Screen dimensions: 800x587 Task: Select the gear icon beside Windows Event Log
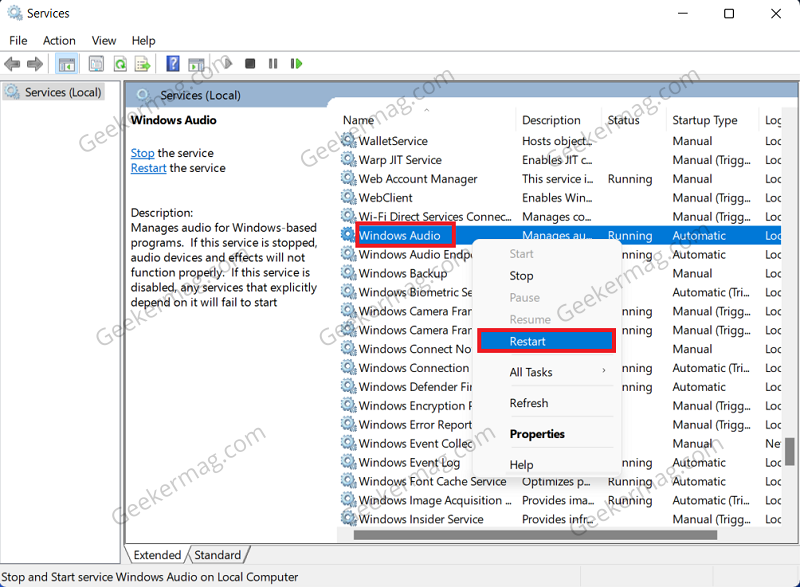pos(348,462)
